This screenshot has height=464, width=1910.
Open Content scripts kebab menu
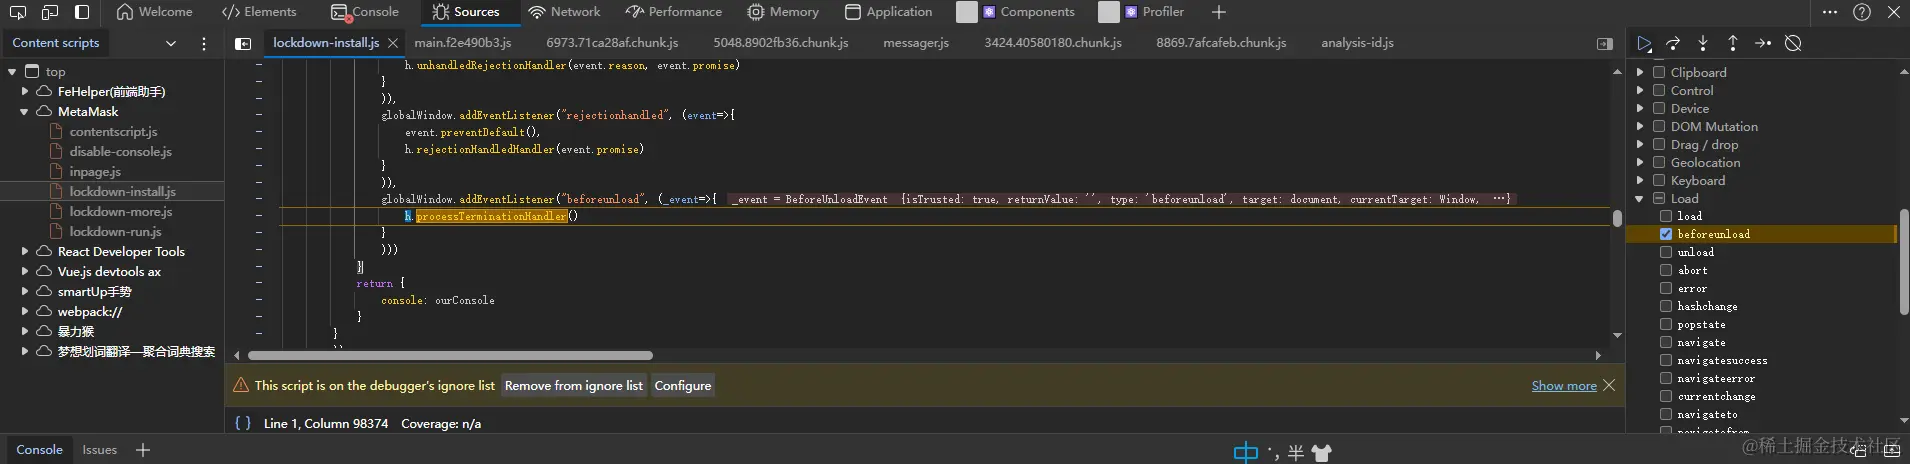[204, 43]
